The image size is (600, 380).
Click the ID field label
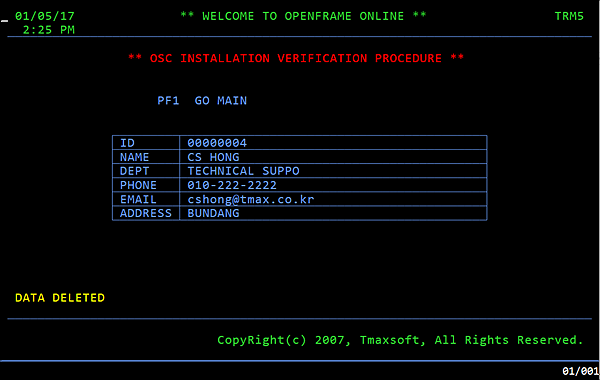tap(127, 143)
